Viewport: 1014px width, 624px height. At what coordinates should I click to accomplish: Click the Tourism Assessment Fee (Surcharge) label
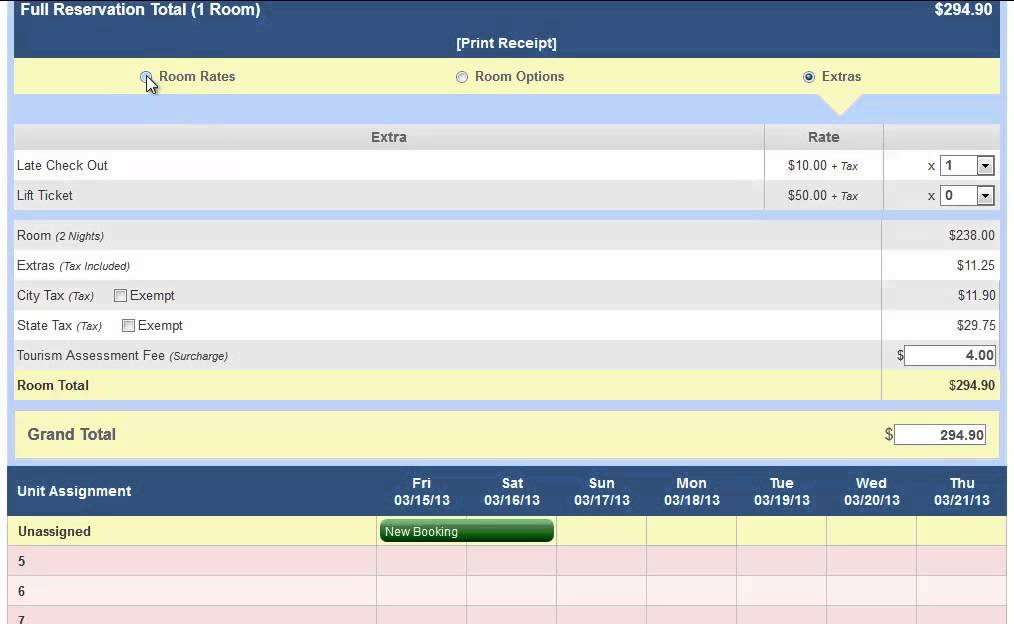(122, 356)
